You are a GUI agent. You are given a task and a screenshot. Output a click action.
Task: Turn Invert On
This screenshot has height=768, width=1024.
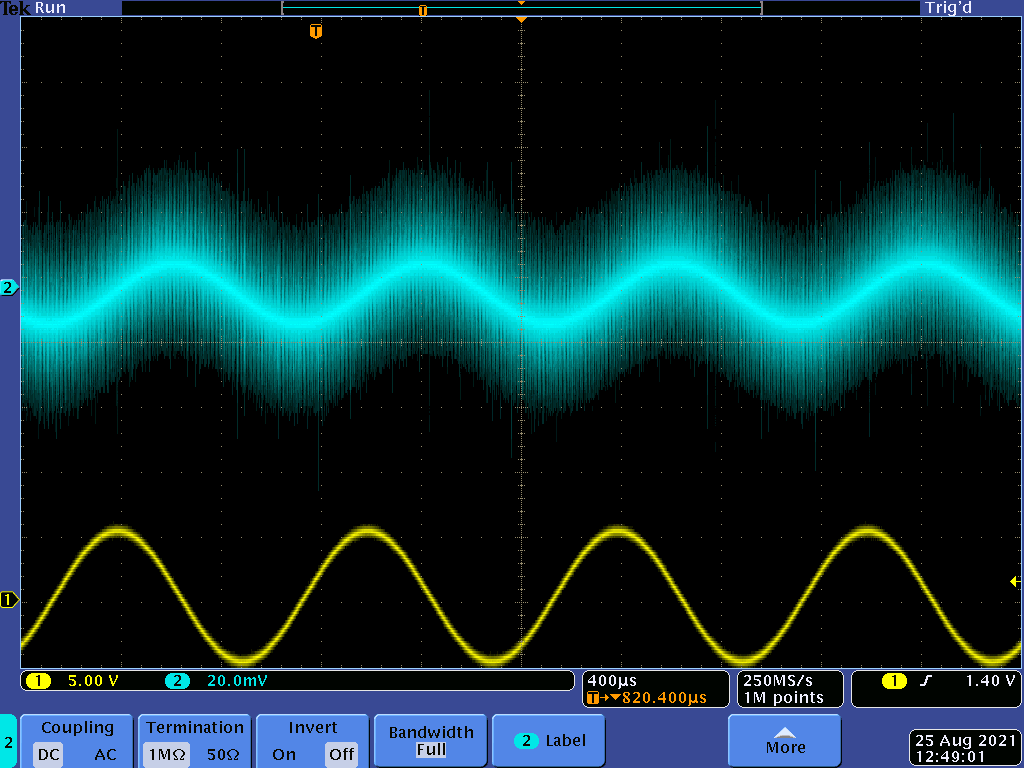coord(283,755)
